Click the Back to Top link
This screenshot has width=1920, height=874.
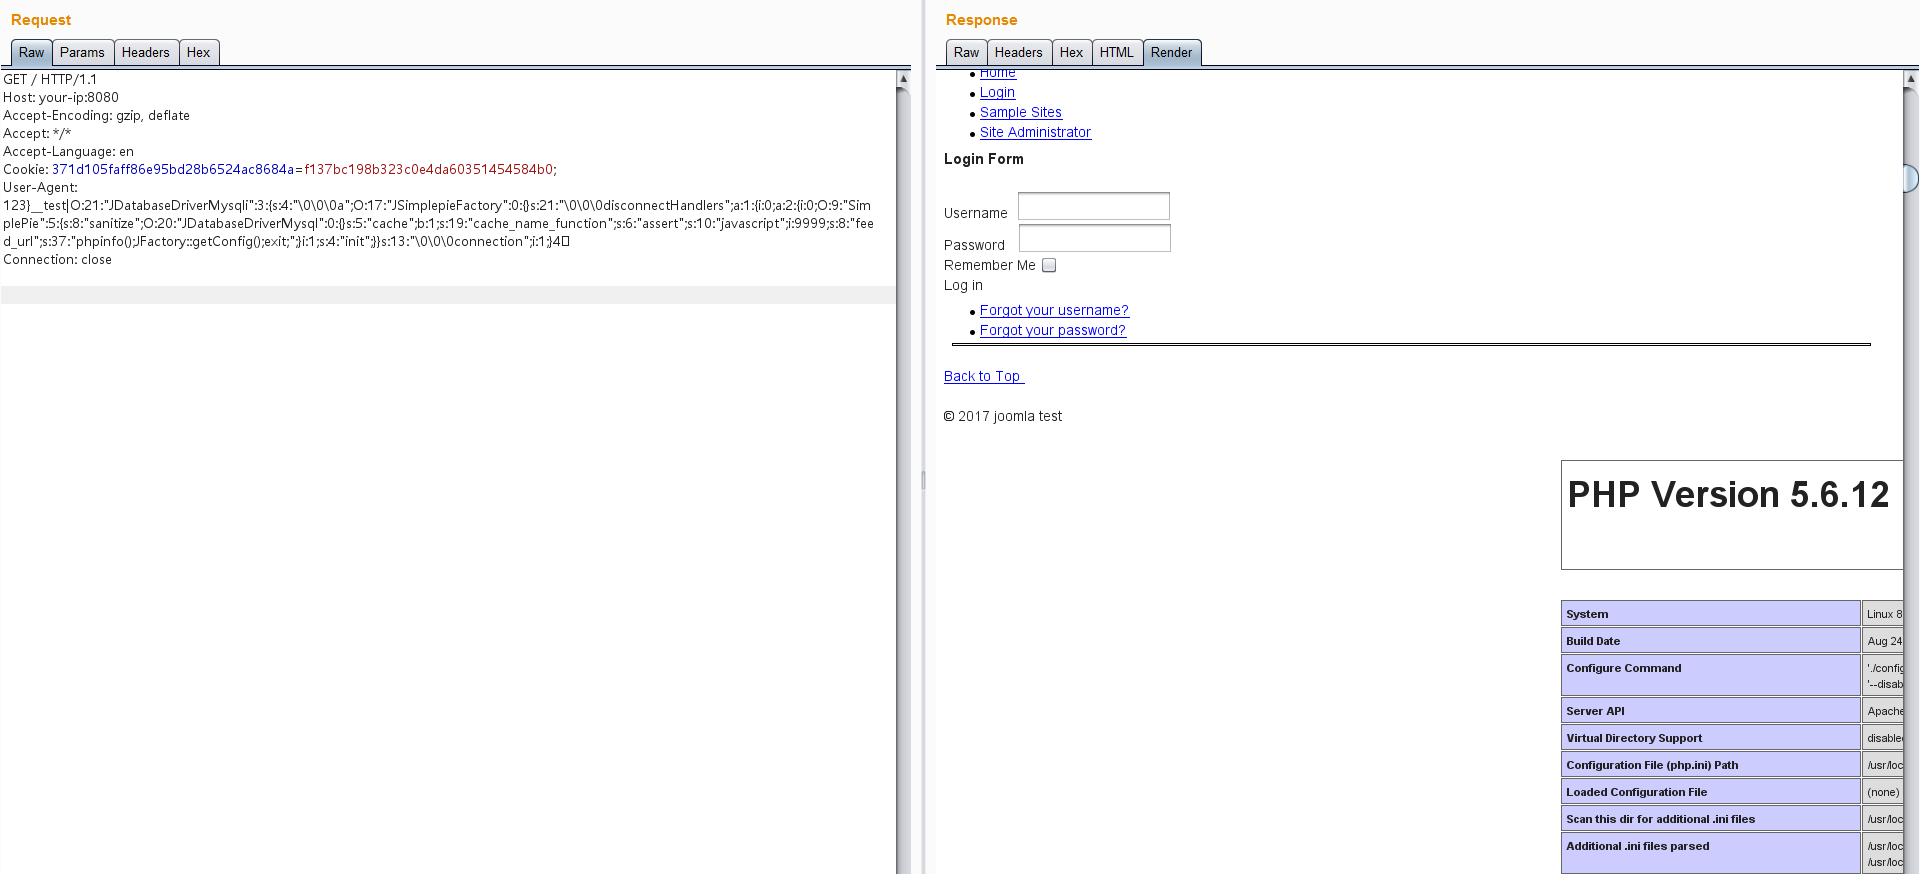click(x=982, y=377)
